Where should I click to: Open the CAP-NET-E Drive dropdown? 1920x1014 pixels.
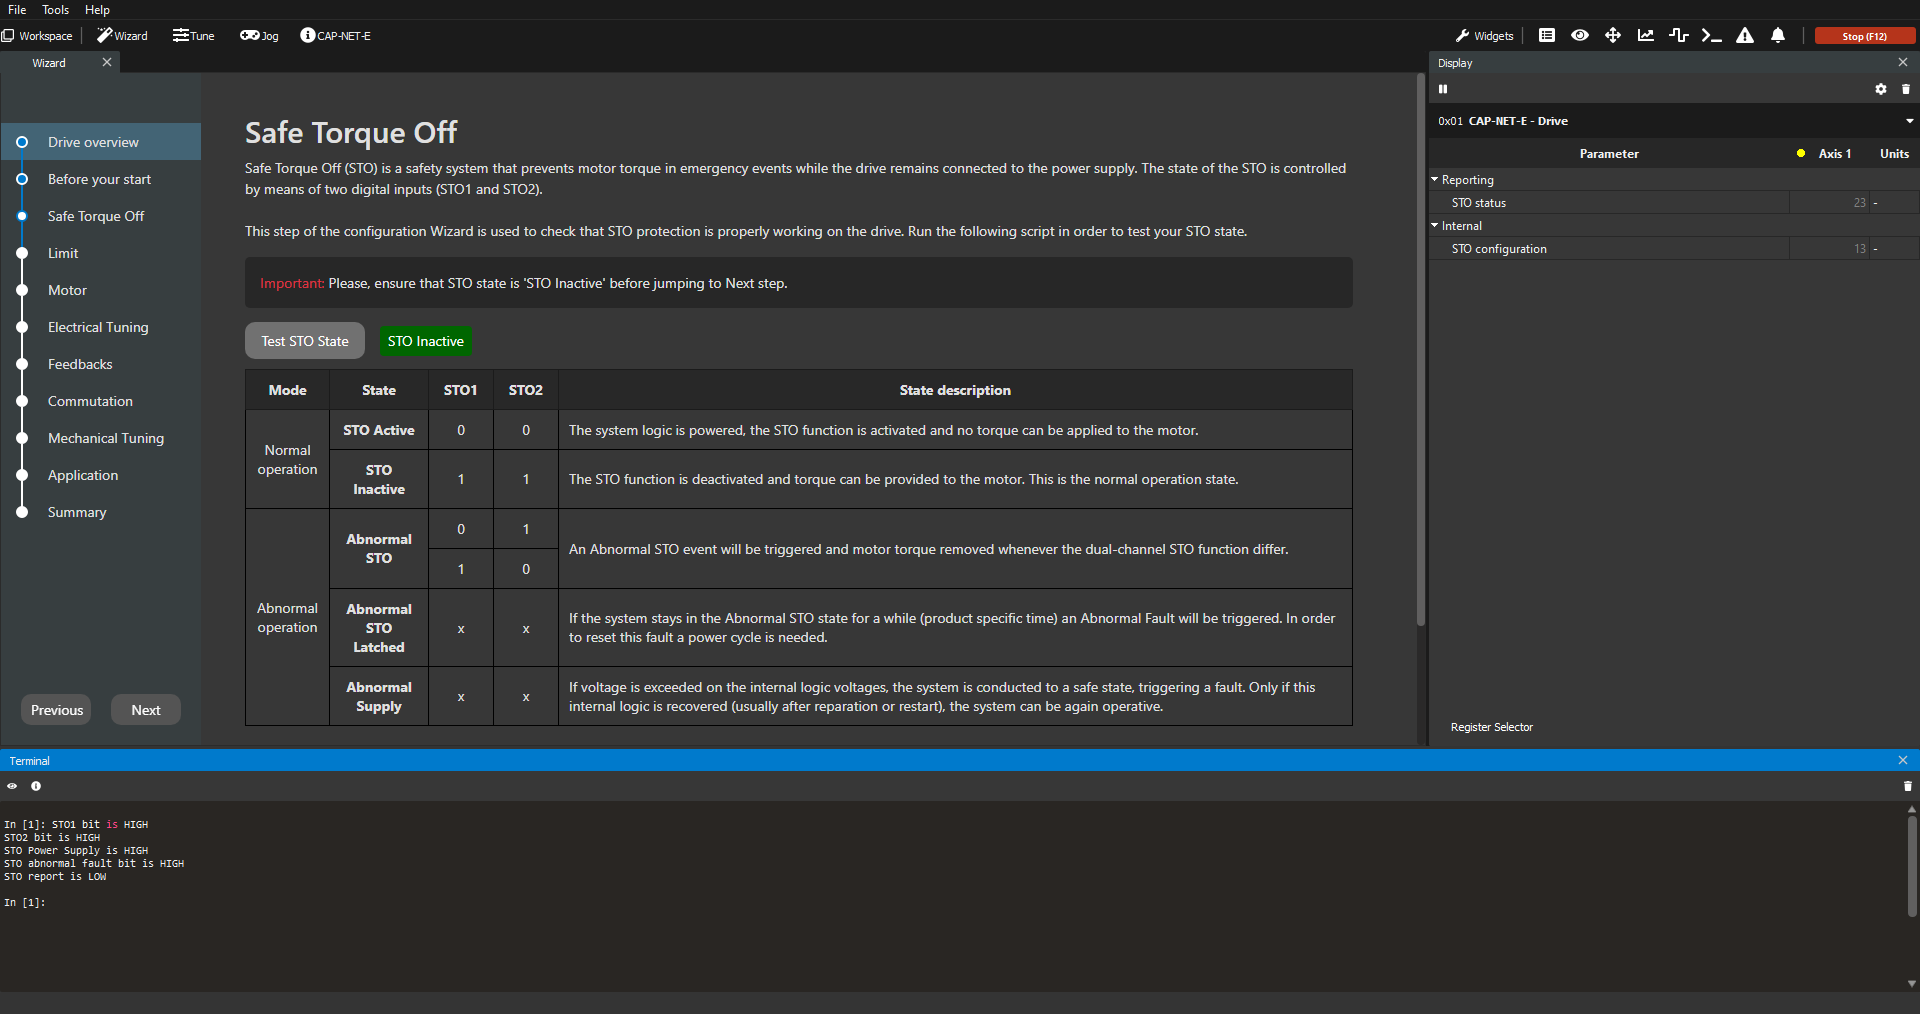click(1909, 121)
